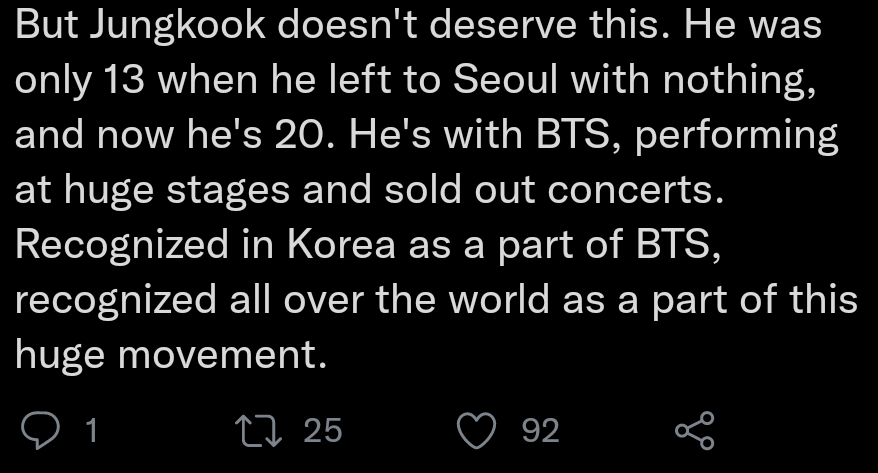The width and height of the screenshot is (878, 473).
Task: Click the retweet count of 25
Action: click(x=322, y=431)
